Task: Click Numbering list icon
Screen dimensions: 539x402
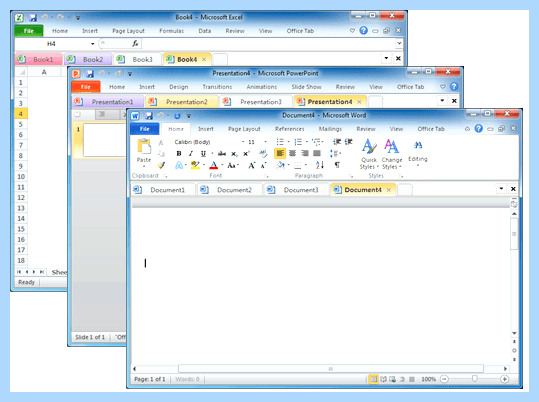Action: click(x=298, y=142)
